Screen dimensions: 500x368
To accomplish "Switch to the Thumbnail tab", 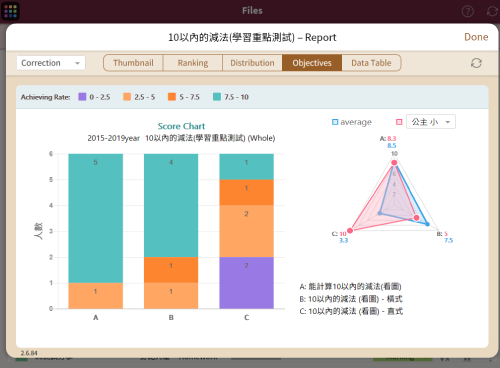I will pos(133,63).
